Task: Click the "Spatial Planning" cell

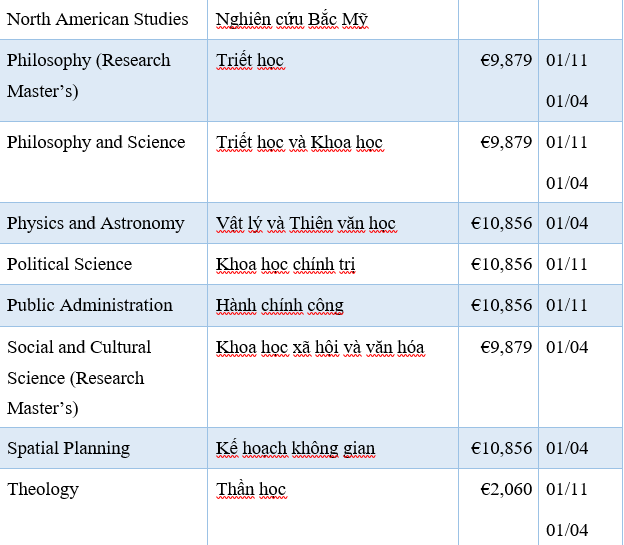Action: (x=68, y=448)
